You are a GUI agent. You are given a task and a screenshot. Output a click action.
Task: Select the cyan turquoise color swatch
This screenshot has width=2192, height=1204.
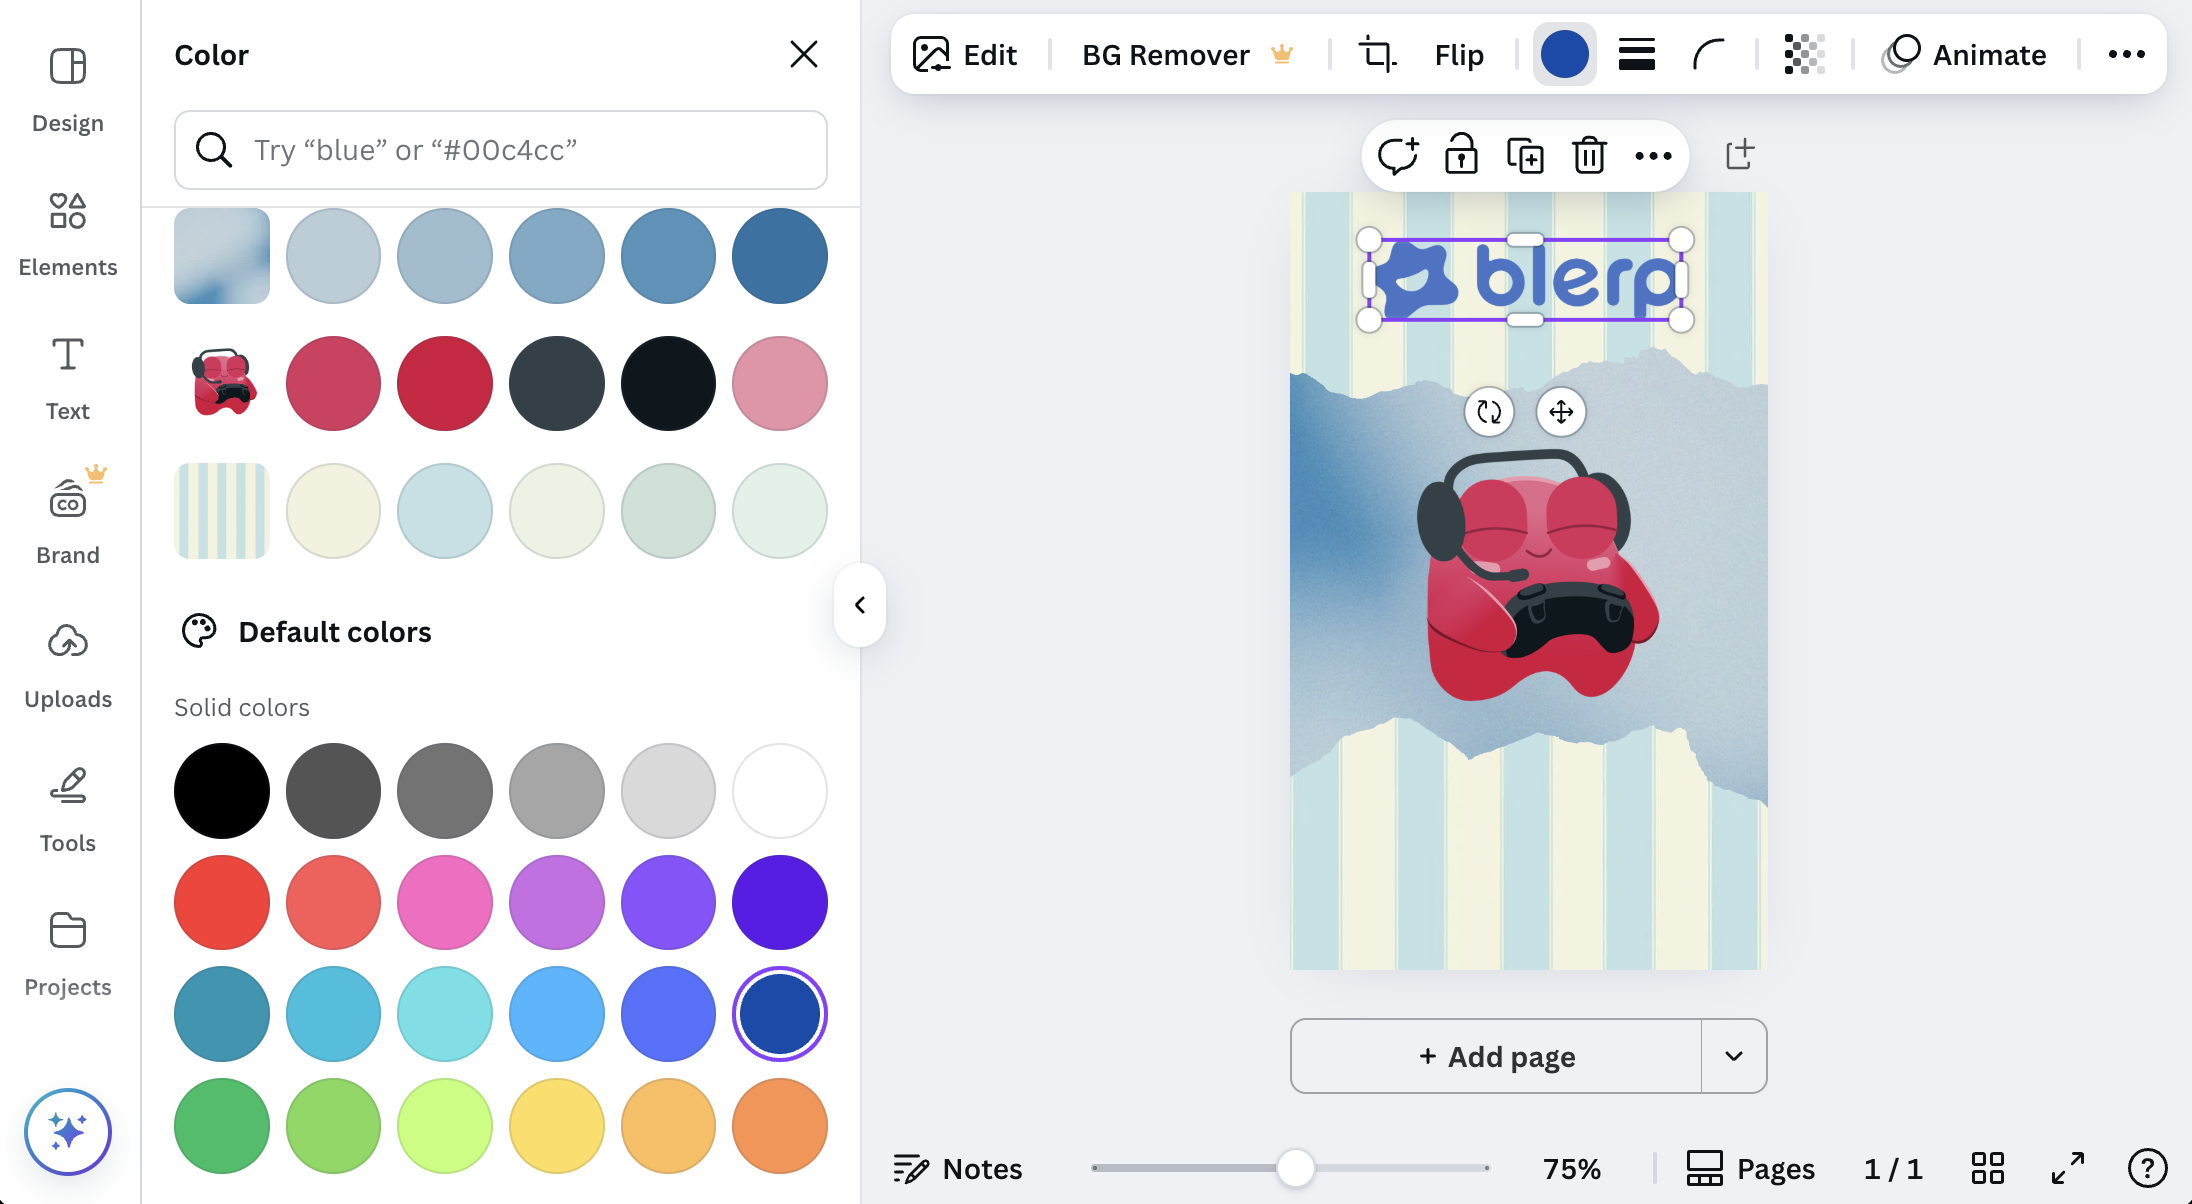click(x=445, y=1014)
